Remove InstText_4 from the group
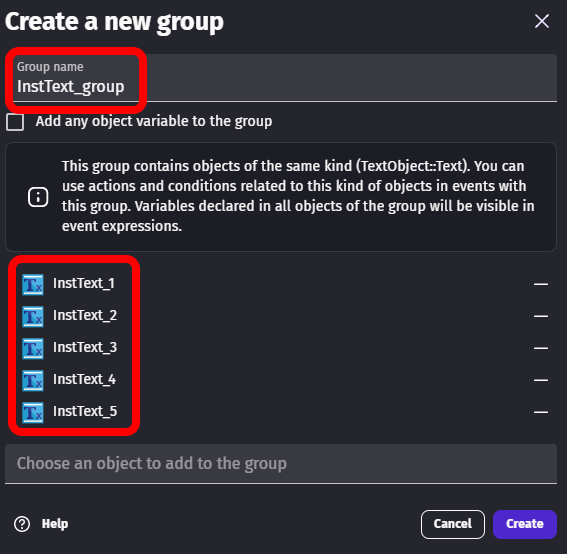Viewport: 567px width, 554px height. click(x=541, y=380)
